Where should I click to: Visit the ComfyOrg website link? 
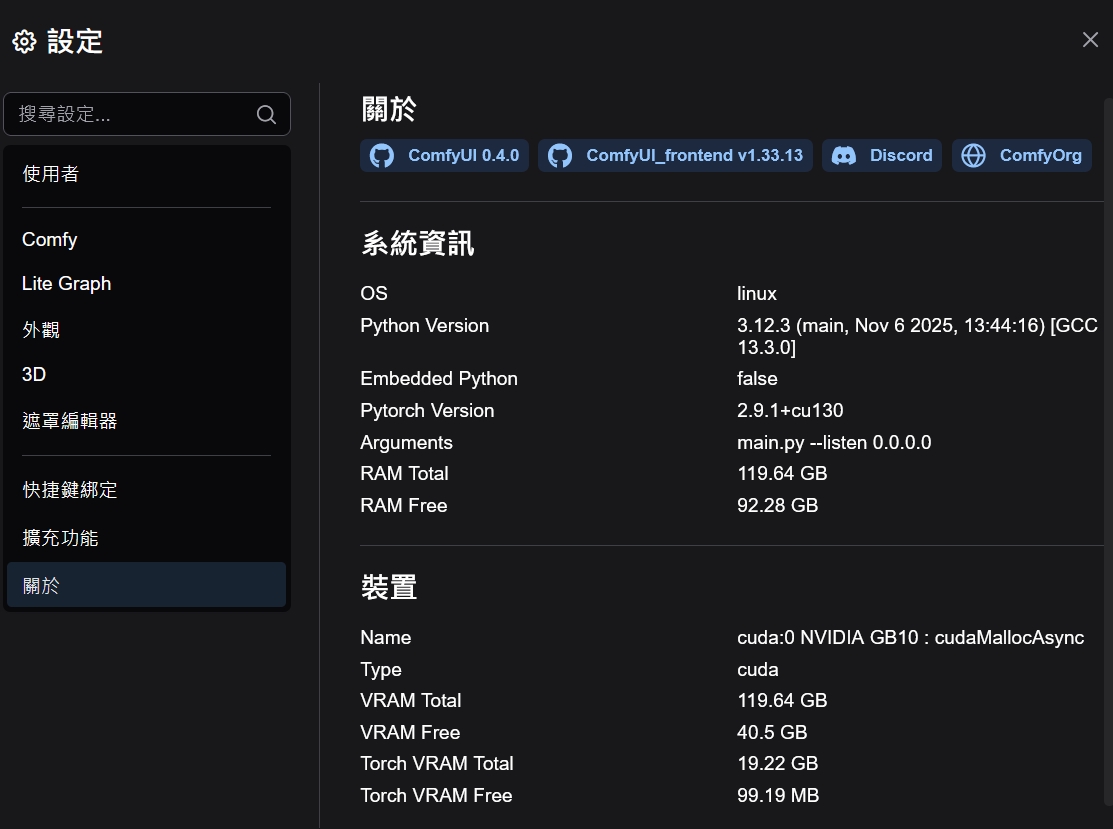(1040, 156)
